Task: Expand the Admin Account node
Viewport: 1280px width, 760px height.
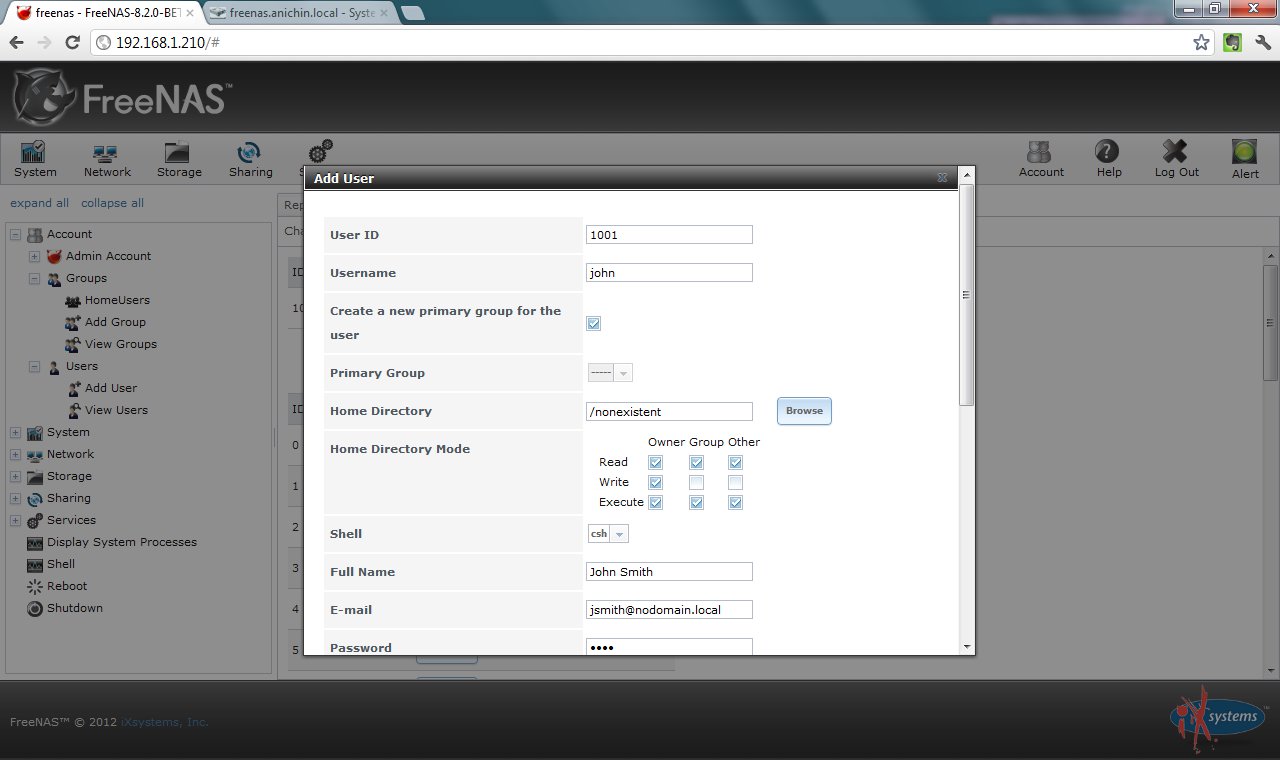Action: point(34,257)
